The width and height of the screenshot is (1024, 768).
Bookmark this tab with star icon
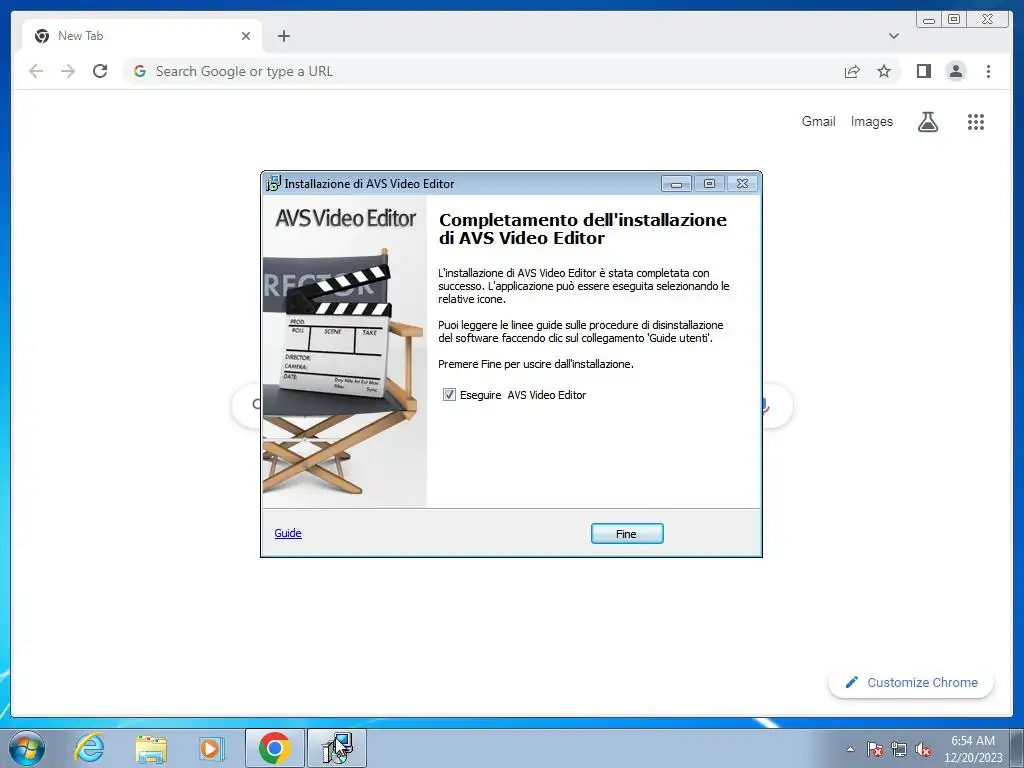click(x=884, y=71)
